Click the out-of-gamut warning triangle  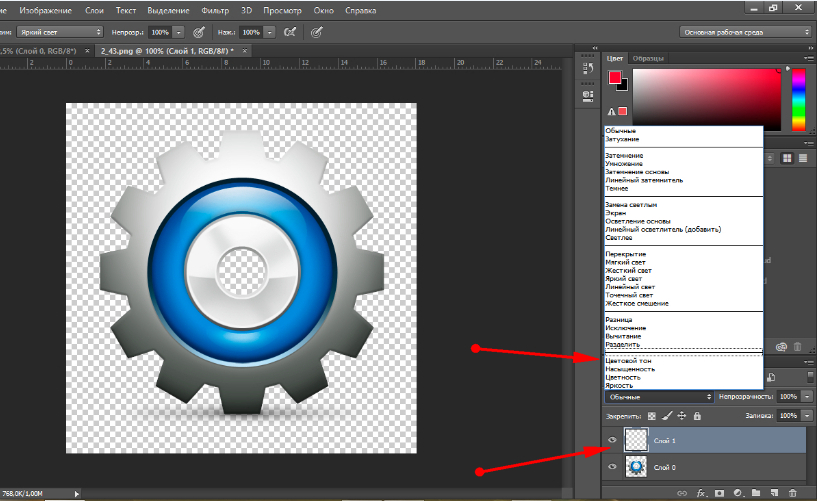611,111
